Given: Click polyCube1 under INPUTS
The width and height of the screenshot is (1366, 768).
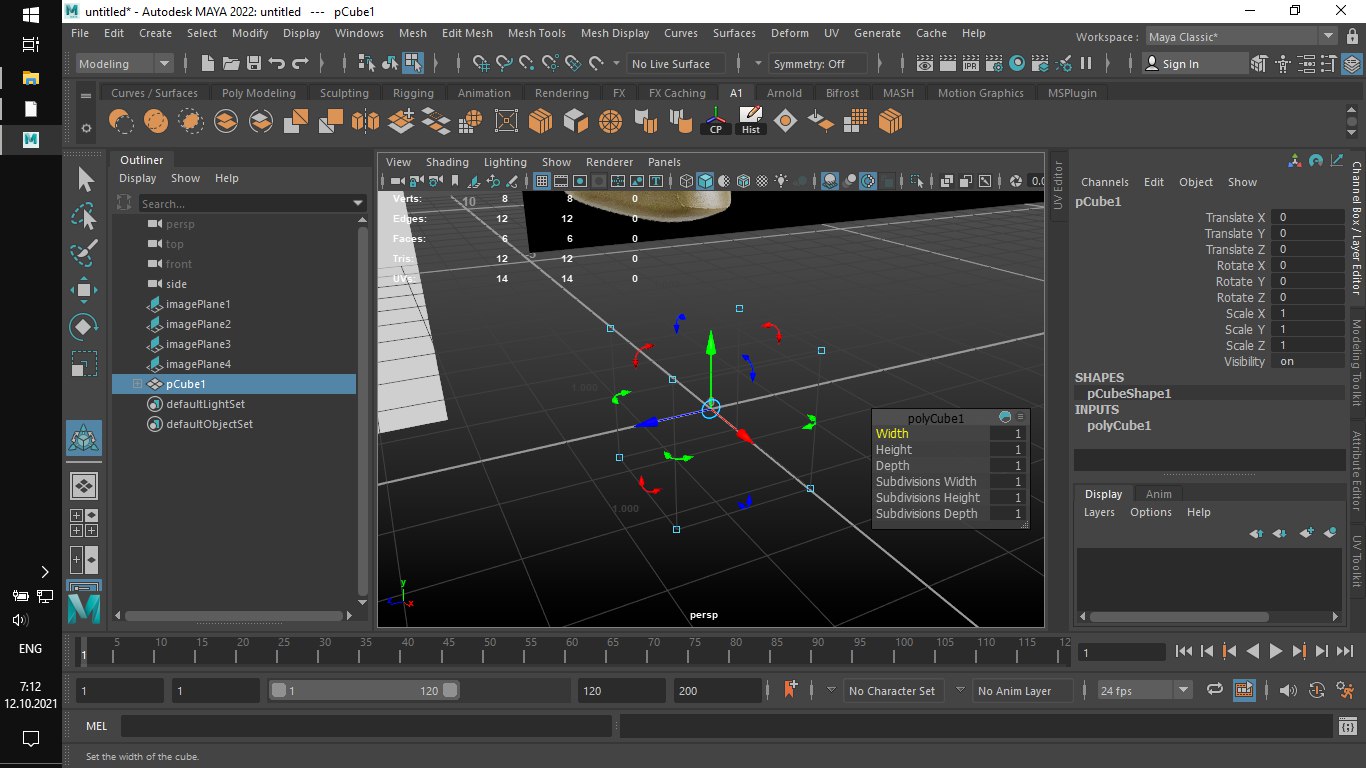Looking at the screenshot, I should pyautogui.click(x=1119, y=426).
